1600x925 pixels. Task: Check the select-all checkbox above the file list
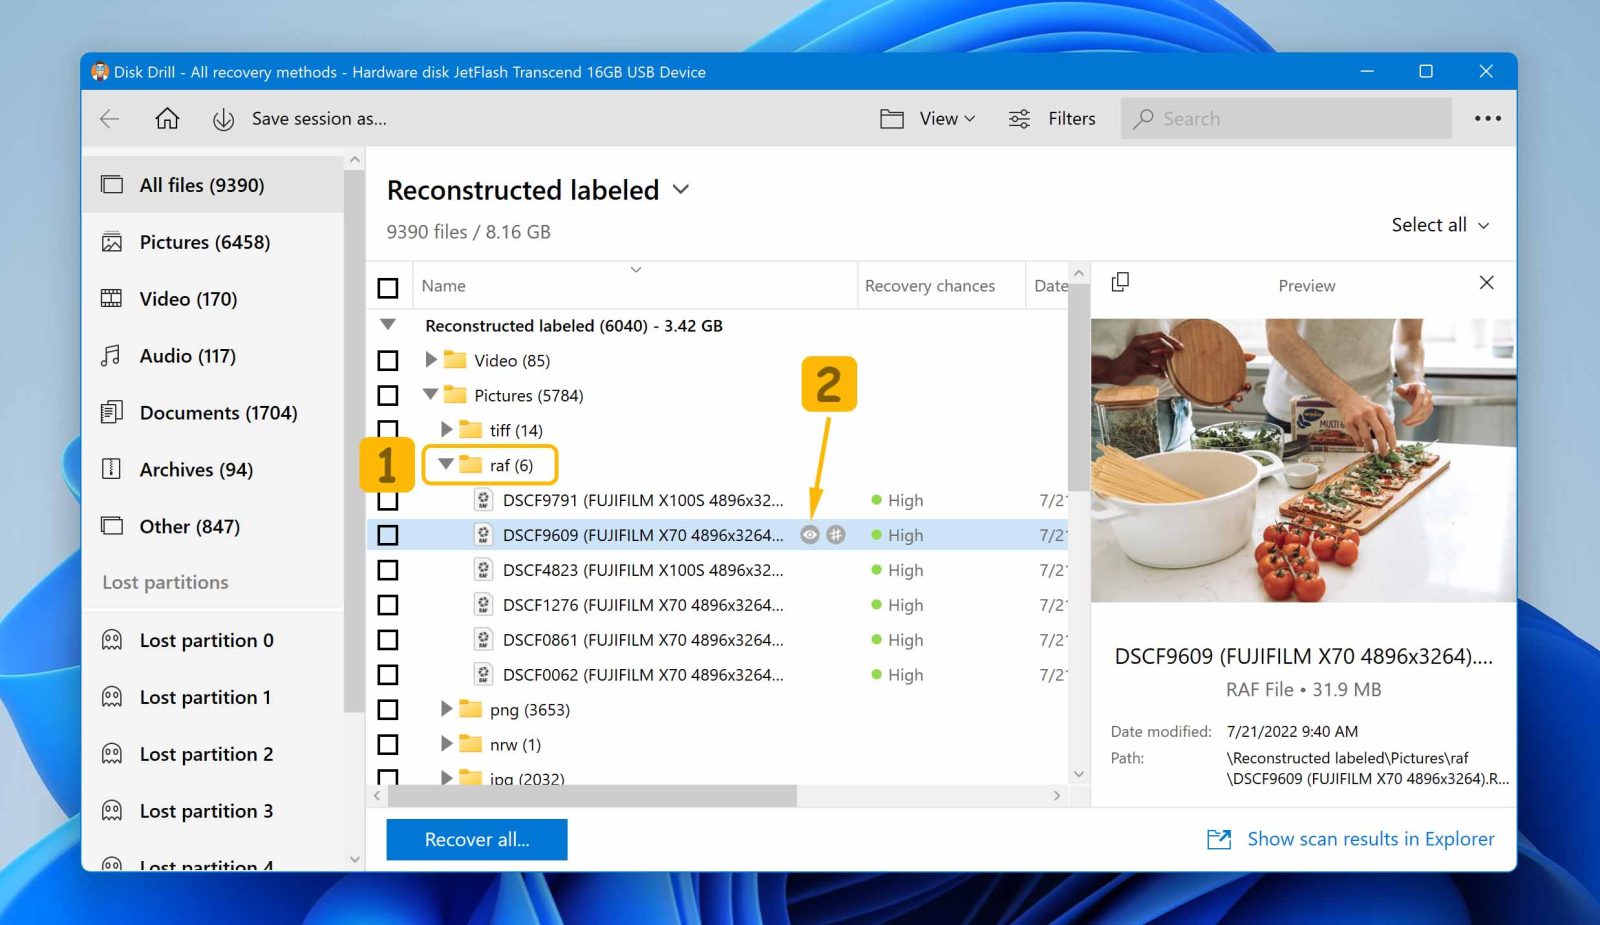pos(389,287)
